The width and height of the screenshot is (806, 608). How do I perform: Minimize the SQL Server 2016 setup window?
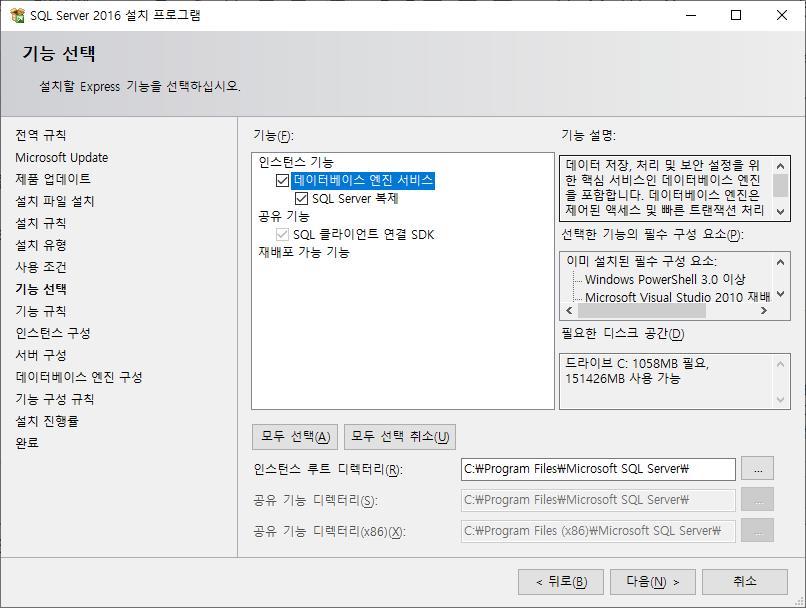(691, 15)
